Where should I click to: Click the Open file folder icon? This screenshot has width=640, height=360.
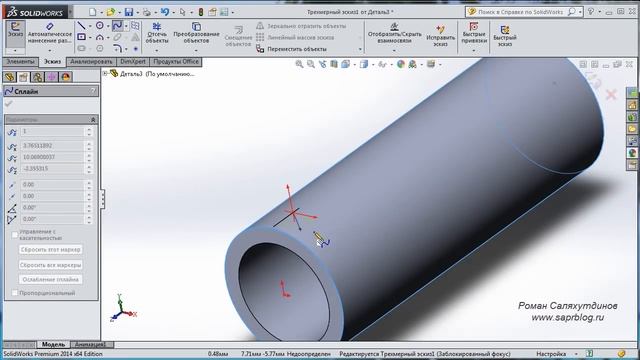tap(110, 12)
